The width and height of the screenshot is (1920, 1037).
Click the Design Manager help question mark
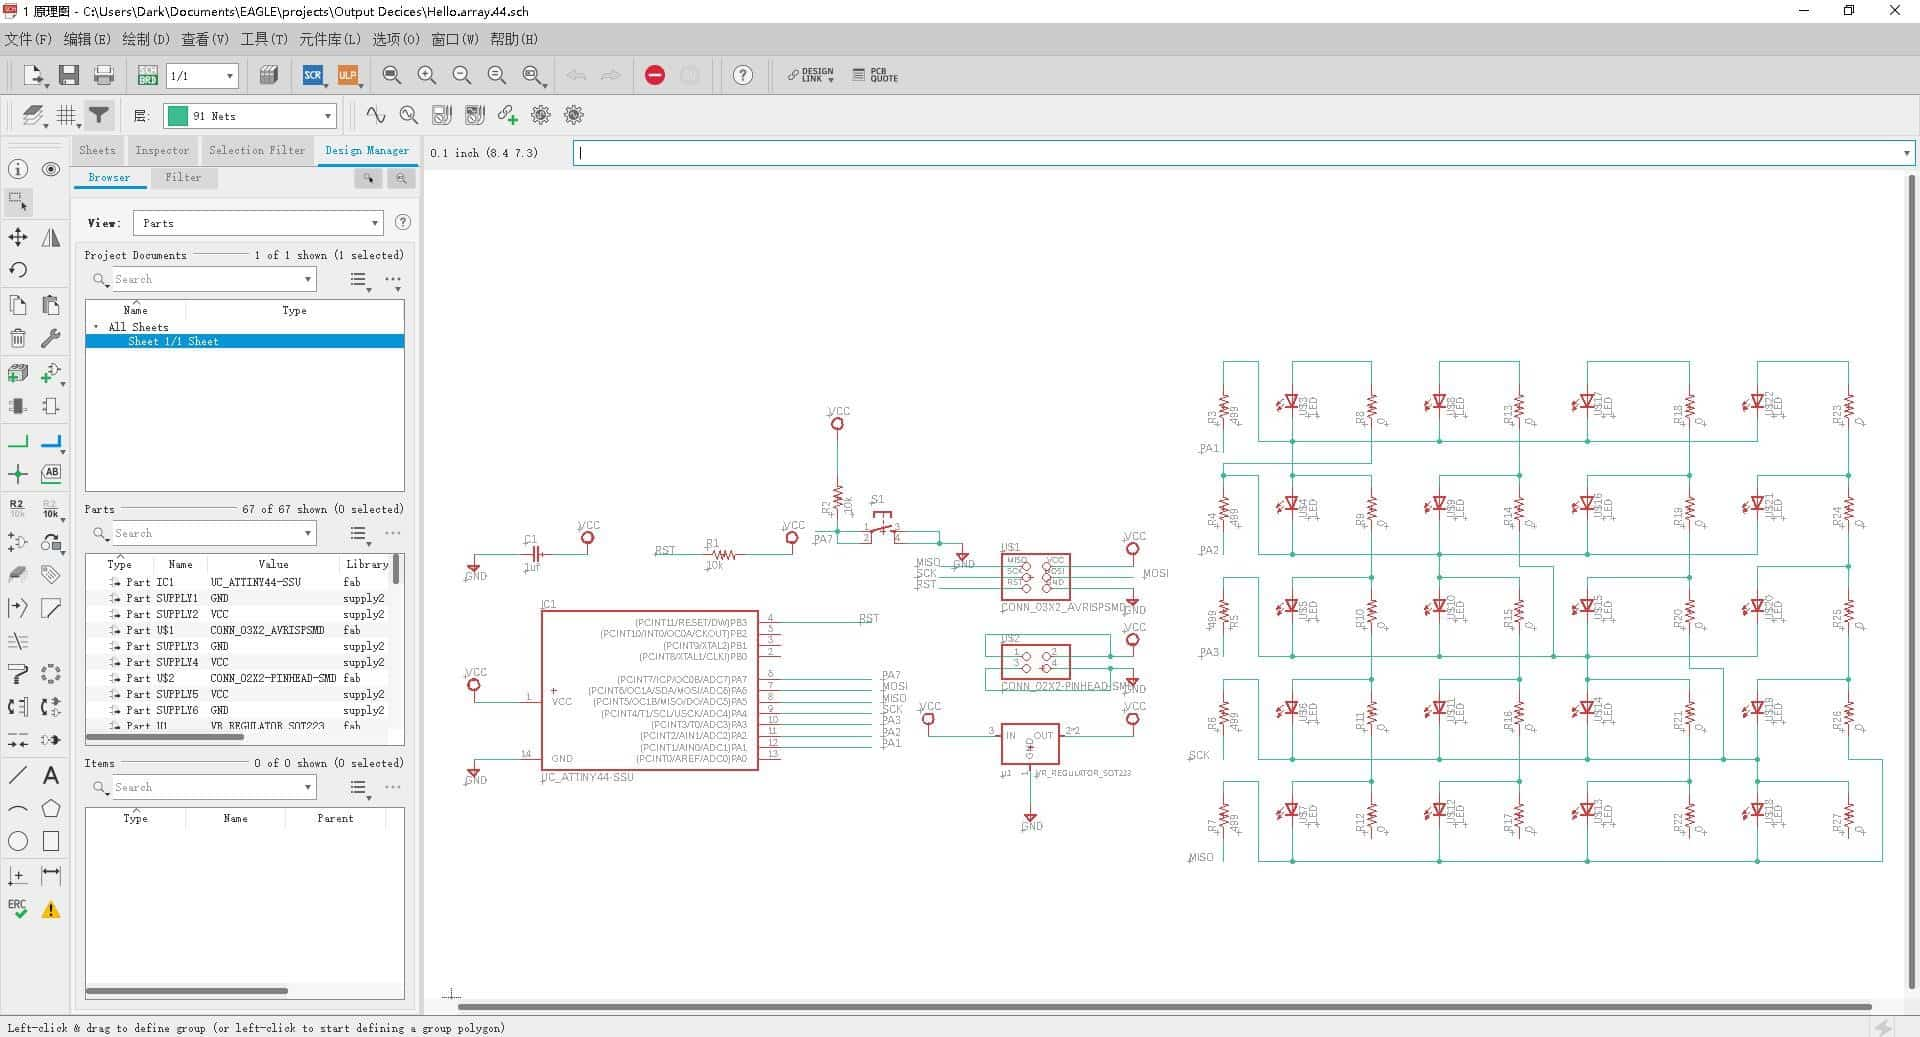click(402, 223)
